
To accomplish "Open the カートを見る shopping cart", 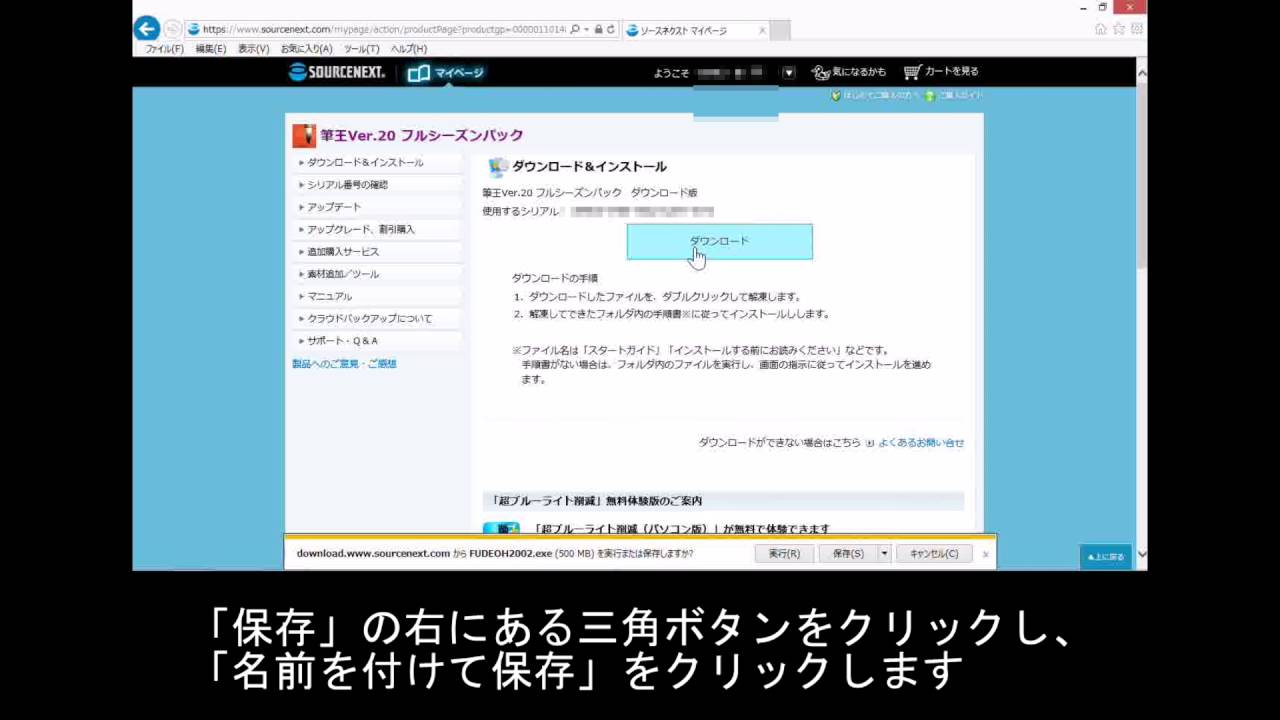I will (937, 71).
